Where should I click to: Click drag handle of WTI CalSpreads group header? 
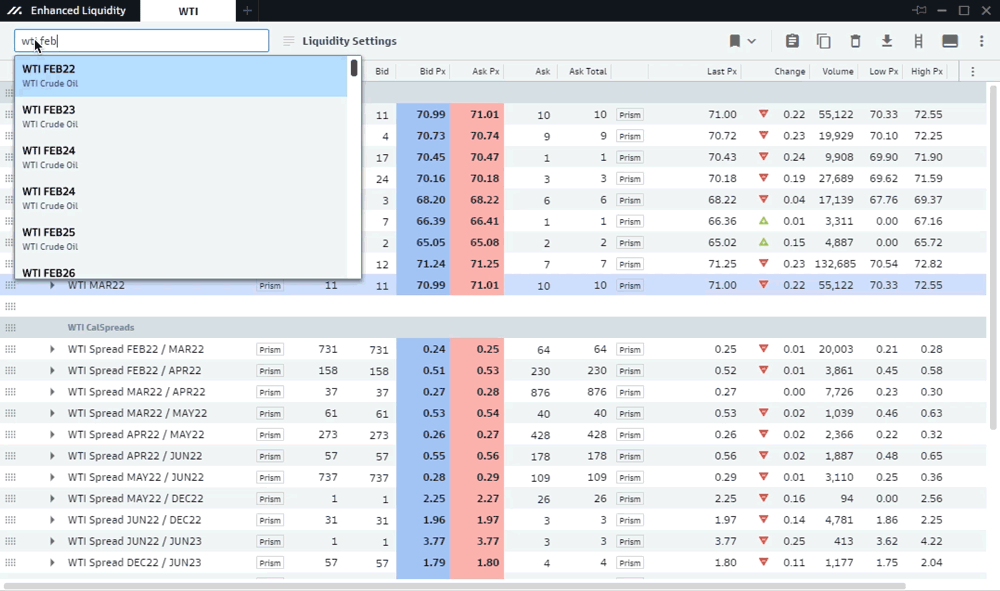pos(10,328)
